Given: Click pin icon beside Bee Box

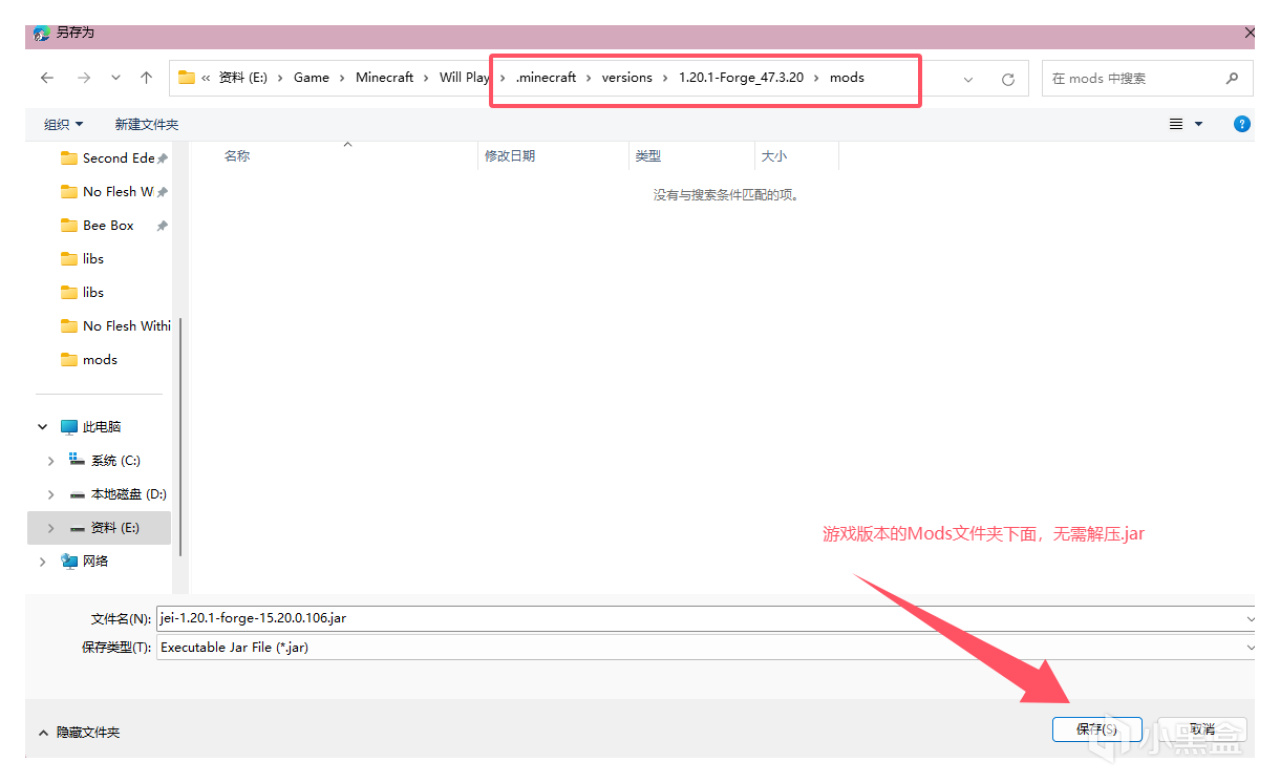Looking at the screenshot, I should [162, 226].
